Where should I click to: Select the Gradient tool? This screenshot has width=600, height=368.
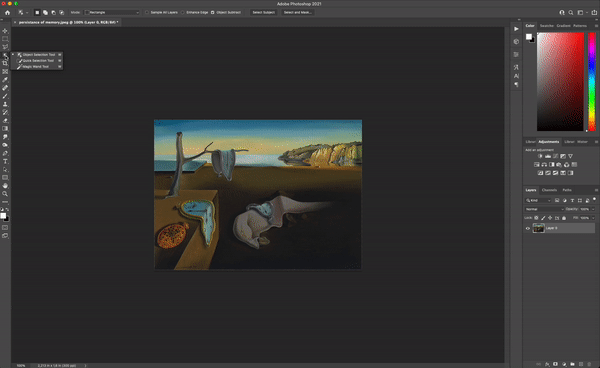pyautogui.click(x=5, y=129)
